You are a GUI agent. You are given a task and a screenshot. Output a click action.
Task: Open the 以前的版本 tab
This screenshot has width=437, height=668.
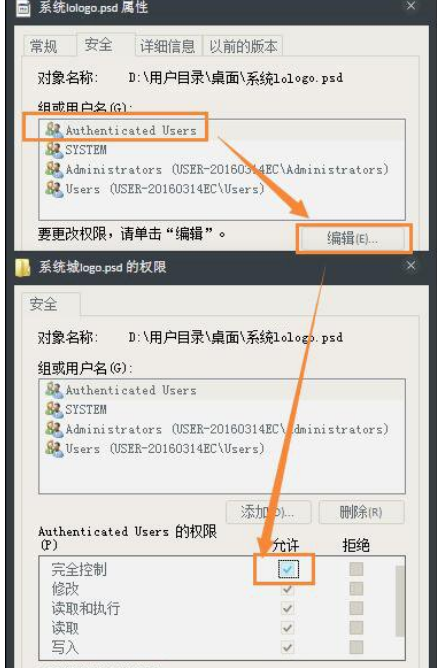coord(243,46)
